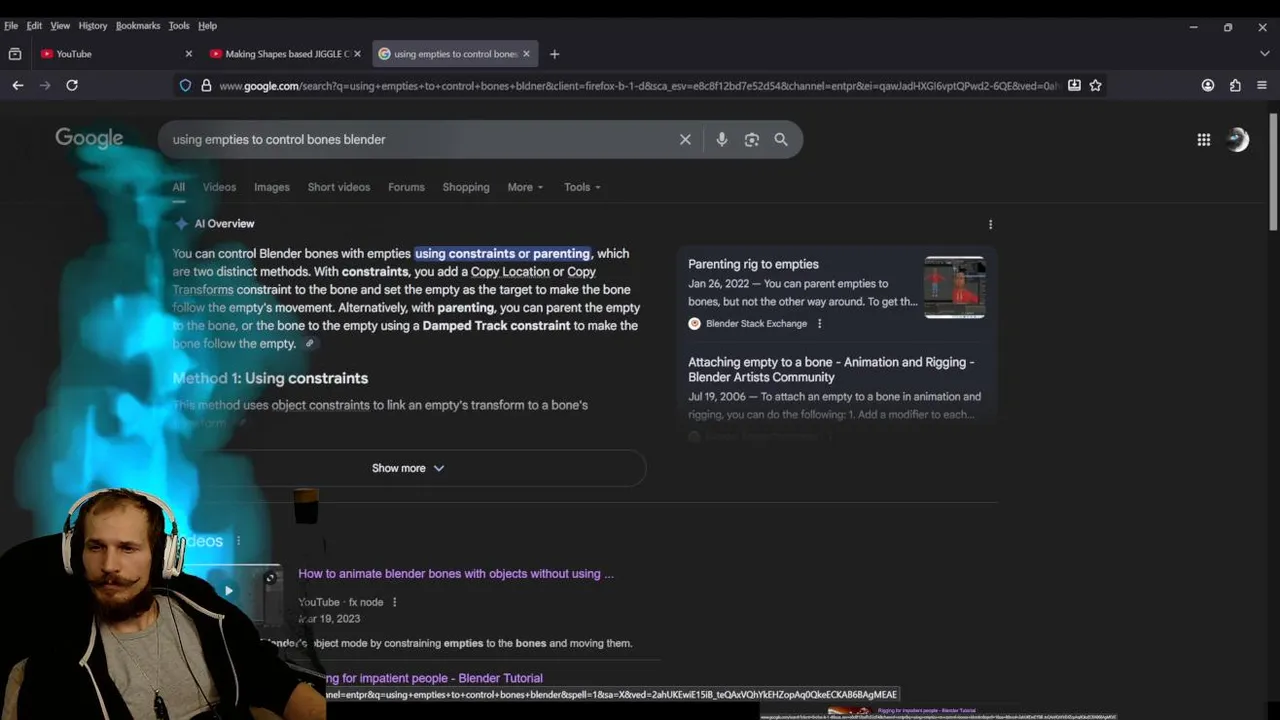Open the extensions puzzle icon
The height and width of the screenshot is (720, 1280).
tap(1235, 86)
